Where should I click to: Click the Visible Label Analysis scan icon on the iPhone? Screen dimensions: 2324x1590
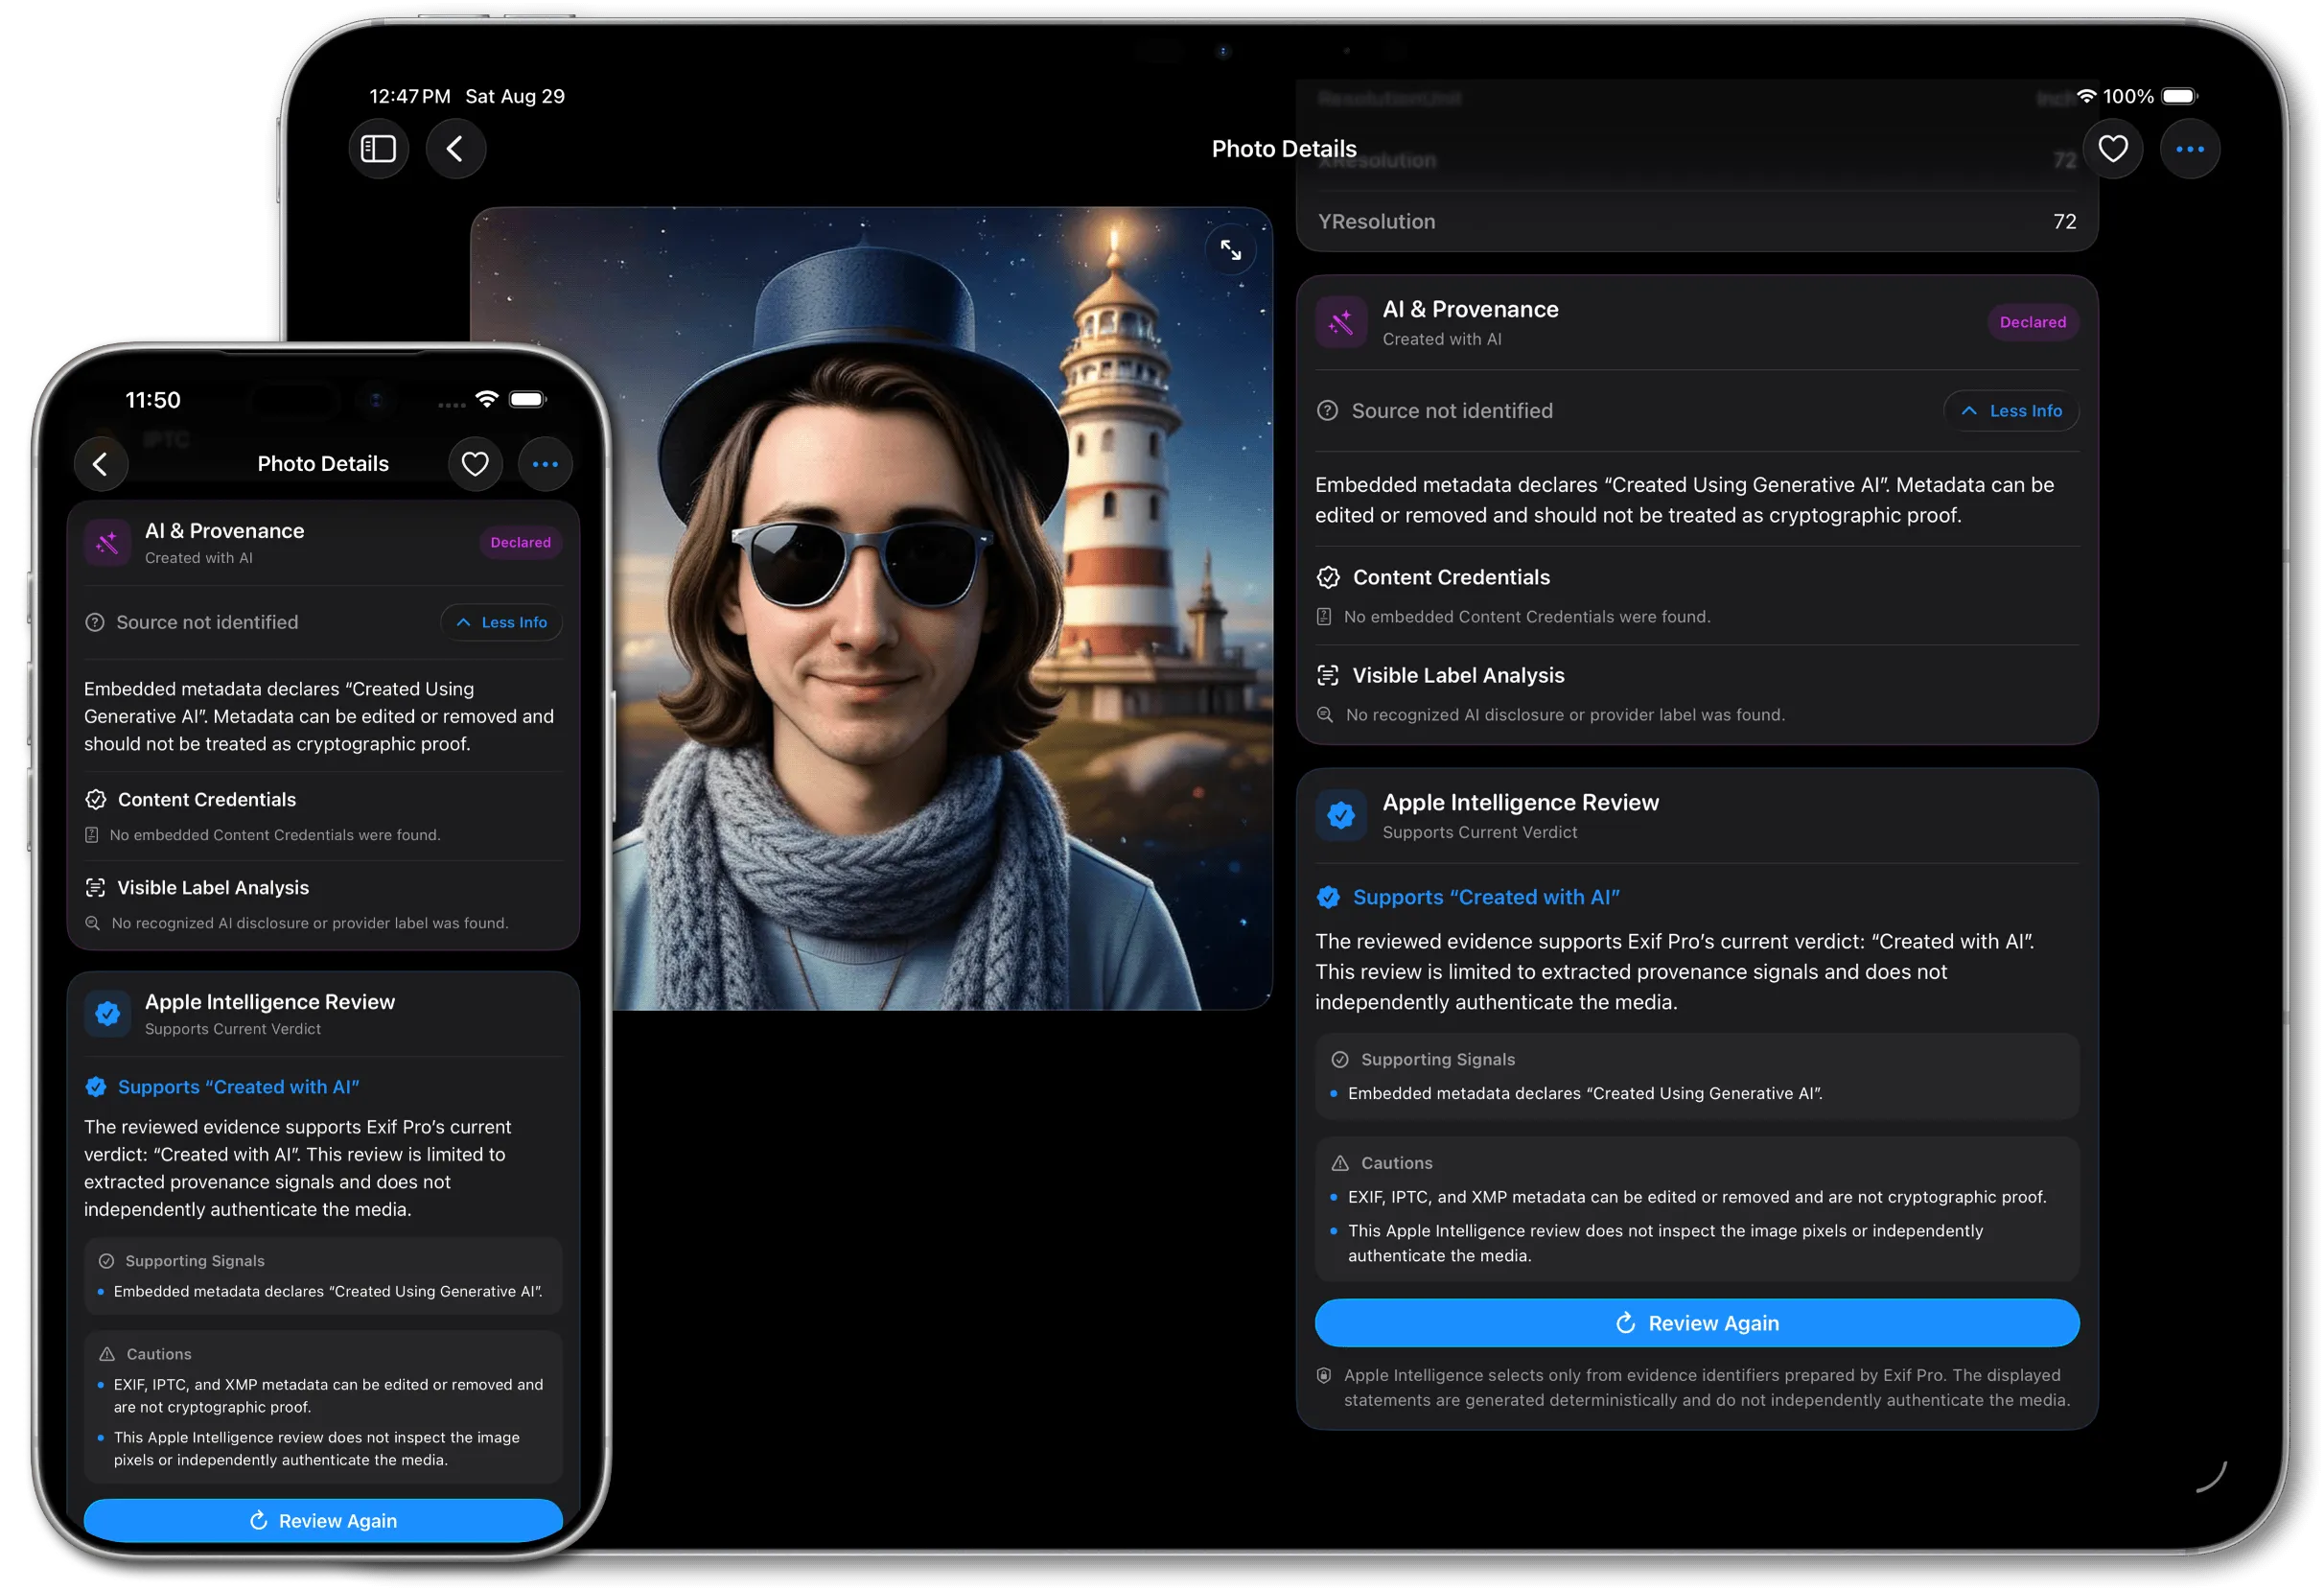point(95,887)
